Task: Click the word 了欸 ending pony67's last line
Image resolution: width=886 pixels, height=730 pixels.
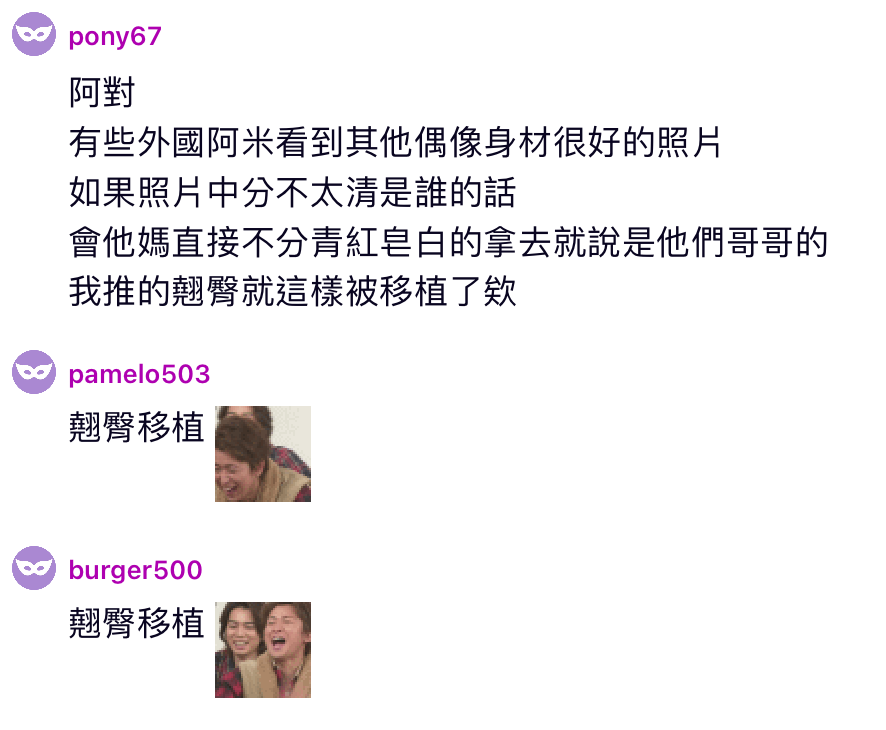Action: coord(483,292)
